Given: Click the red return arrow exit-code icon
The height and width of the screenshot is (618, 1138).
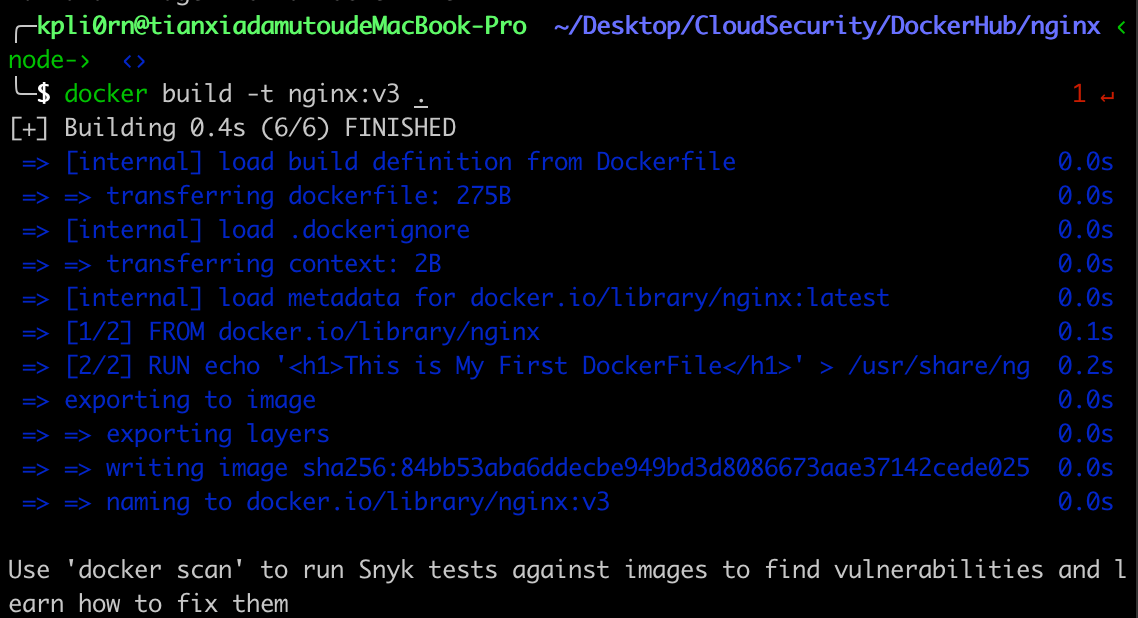Looking at the screenshot, I should click(1107, 96).
